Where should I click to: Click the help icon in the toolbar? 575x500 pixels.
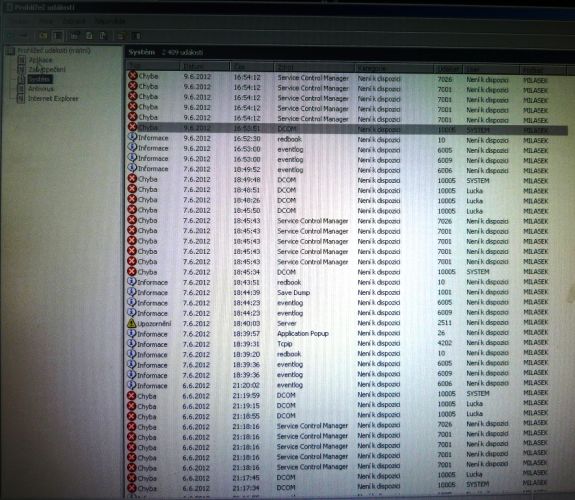(x=138, y=36)
